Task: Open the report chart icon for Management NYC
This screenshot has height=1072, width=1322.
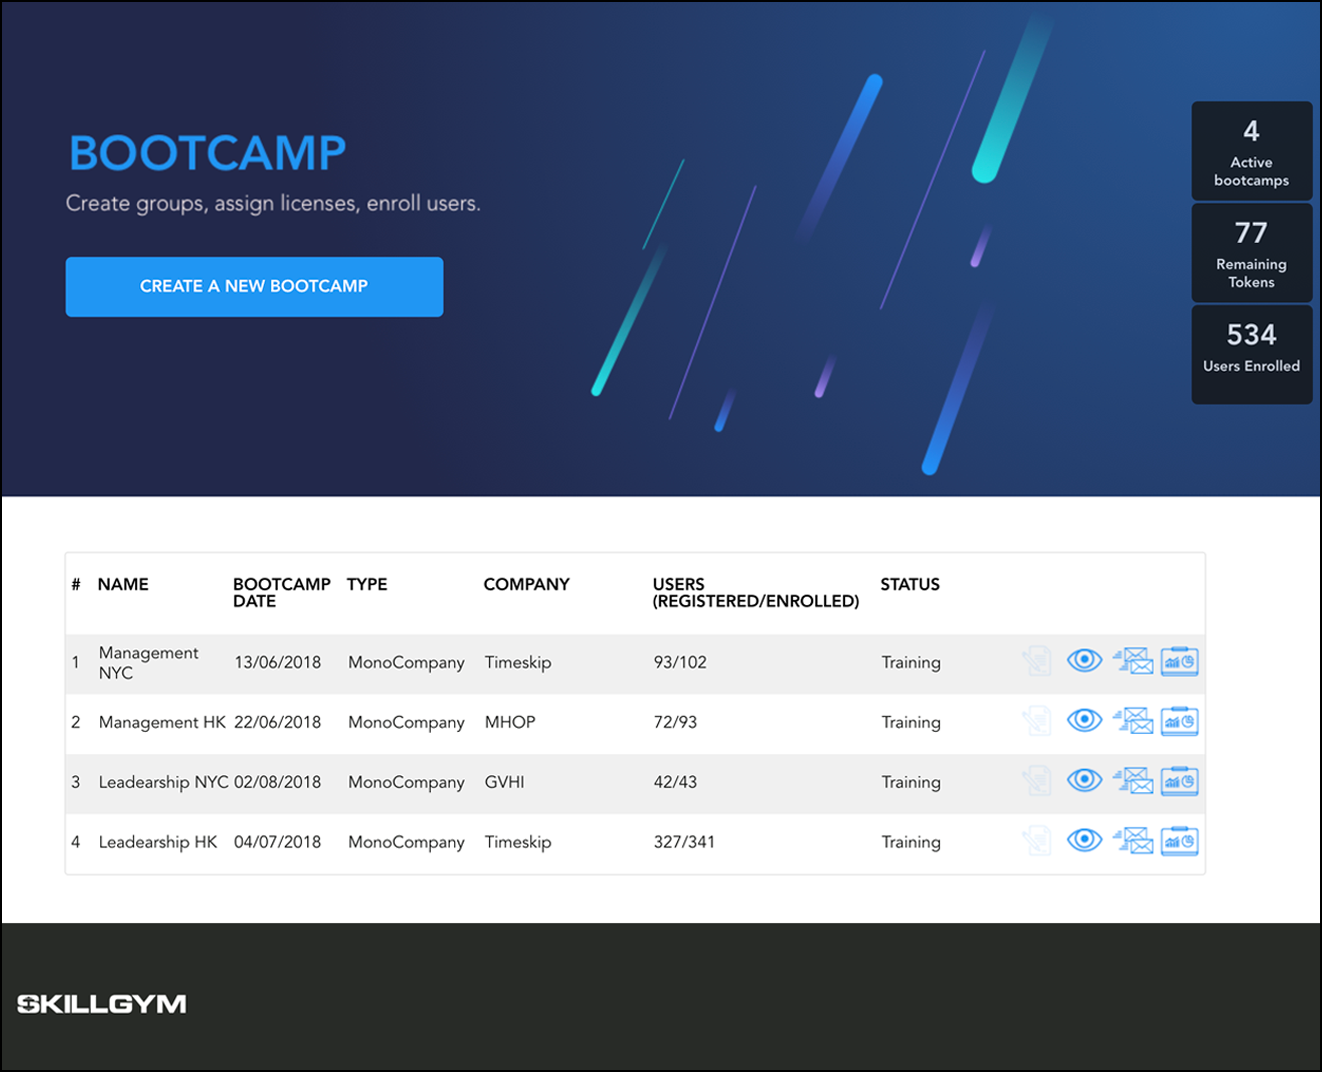Action: [1180, 661]
